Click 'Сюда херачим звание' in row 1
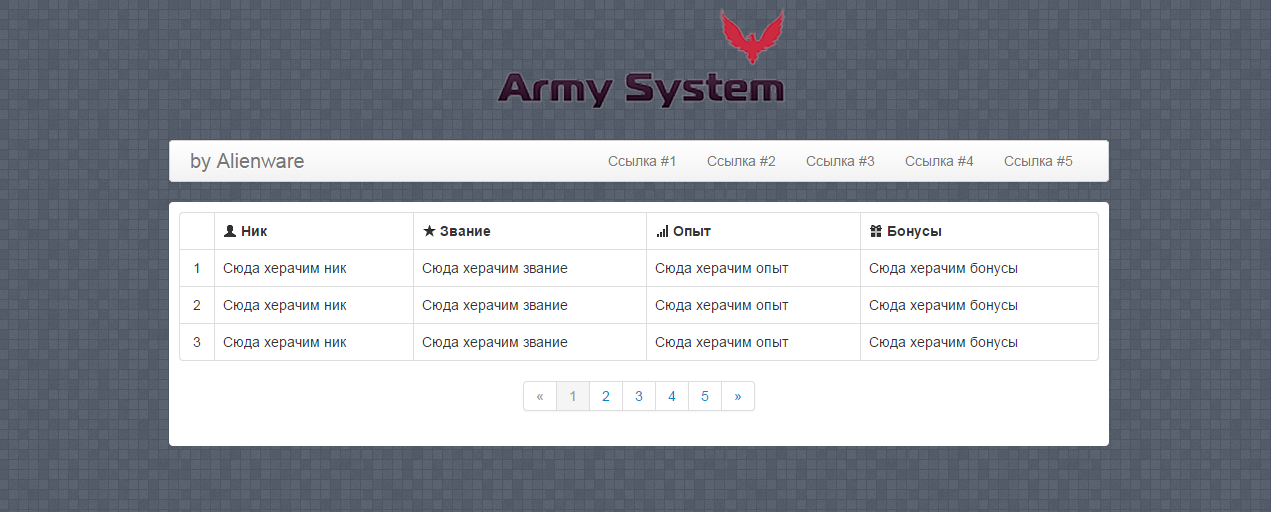This screenshot has width=1271, height=512. click(495, 268)
